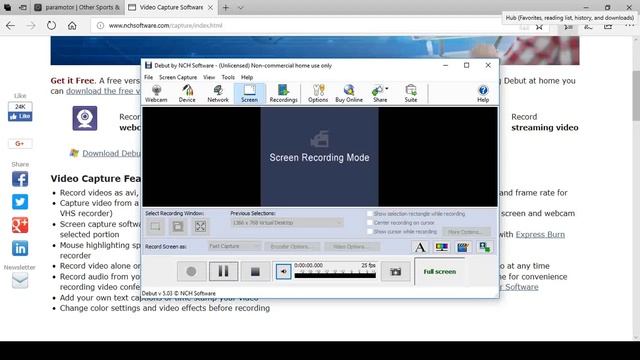
Task: Take snapshot with camera button
Action: (x=395, y=271)
